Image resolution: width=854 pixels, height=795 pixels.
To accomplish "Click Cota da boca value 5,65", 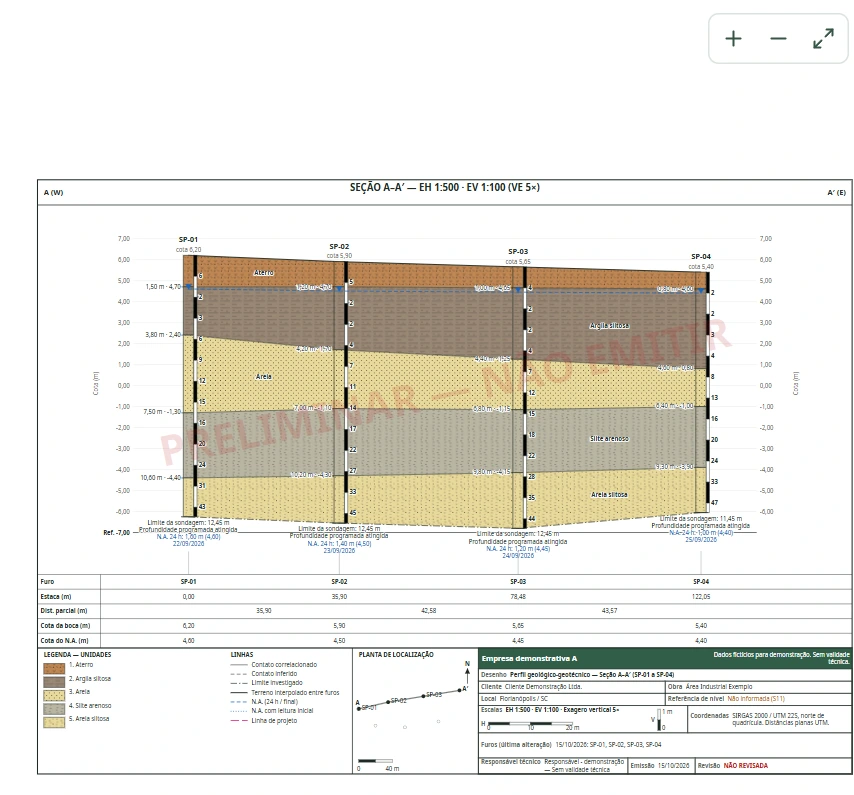I will coord(518,626).
